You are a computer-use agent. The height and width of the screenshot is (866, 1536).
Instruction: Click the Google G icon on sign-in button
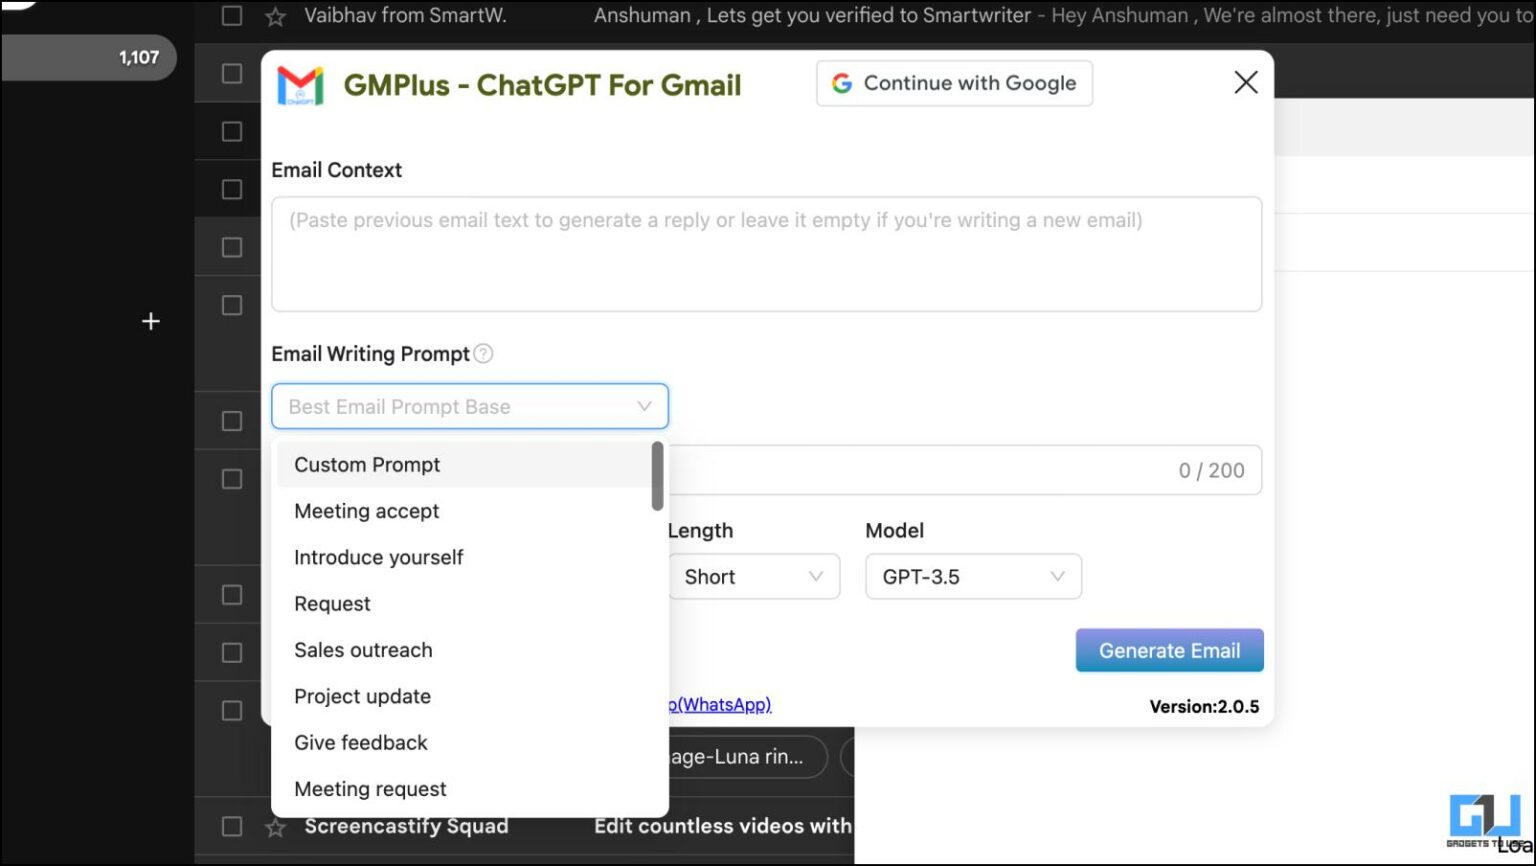[x=843, y=83]
